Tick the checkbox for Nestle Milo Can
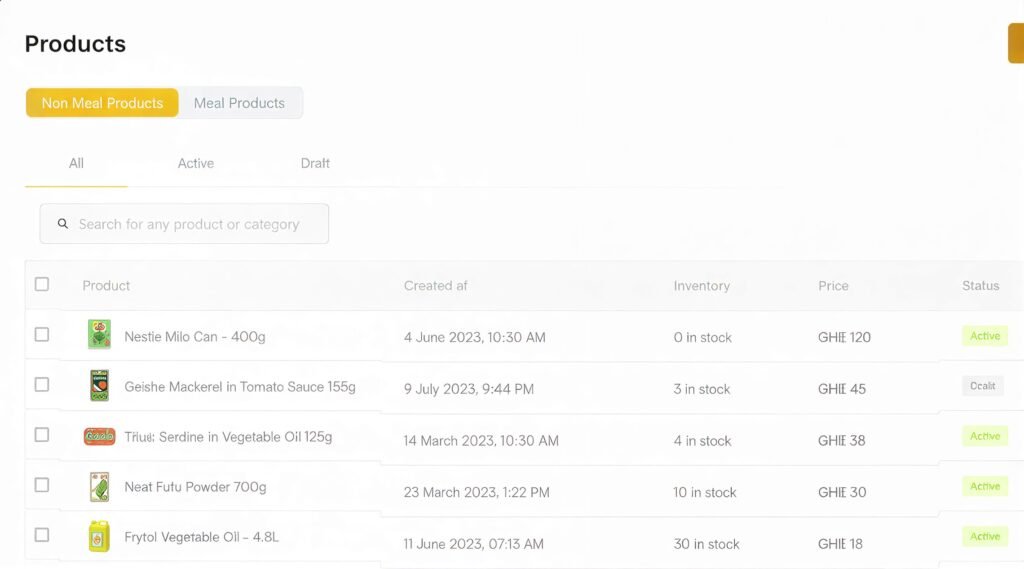Screen dimensions: 1024x569 pyautogui.click(x=42, y=335)
